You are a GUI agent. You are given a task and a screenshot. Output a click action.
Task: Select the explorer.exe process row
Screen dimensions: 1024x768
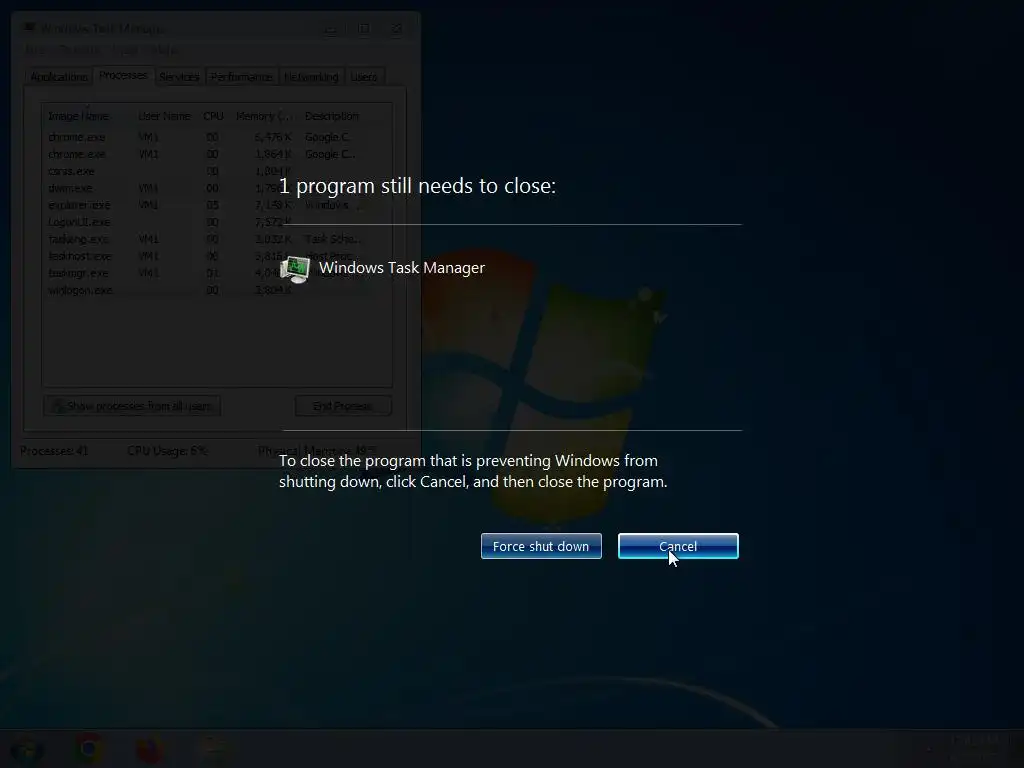[x=217, y=205]
